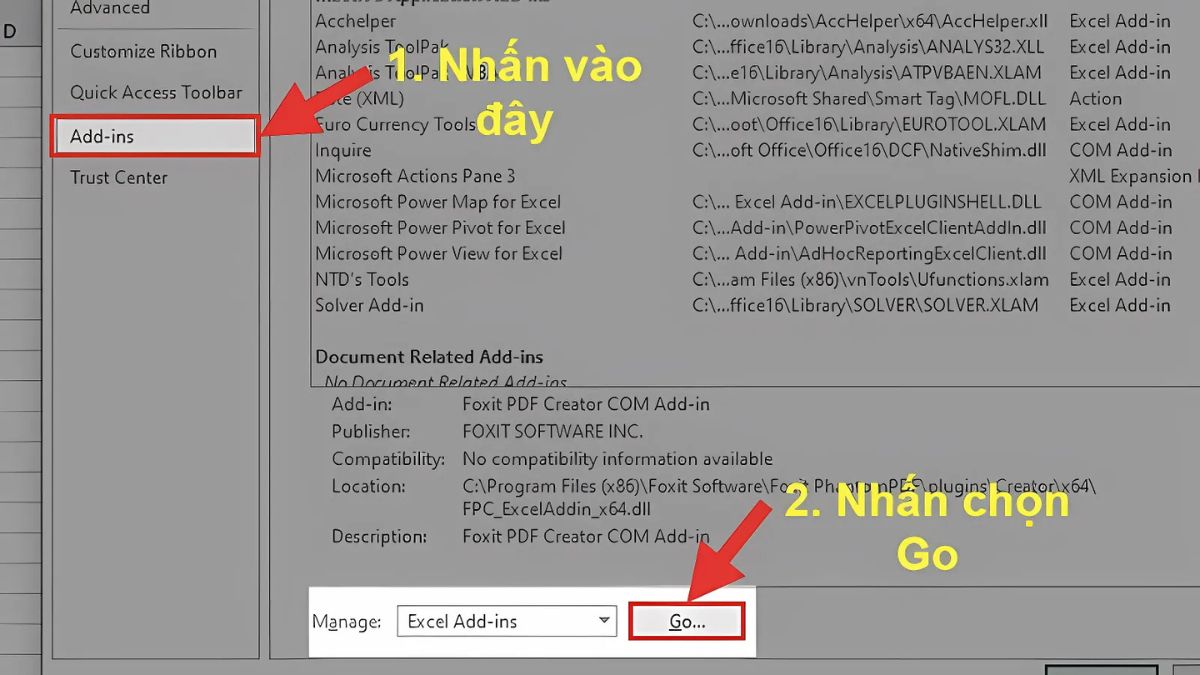Click the SOLVER.XLAM location path
Image resolution: width=1200 pixels, height=675 pixels.
pos(865,306)
